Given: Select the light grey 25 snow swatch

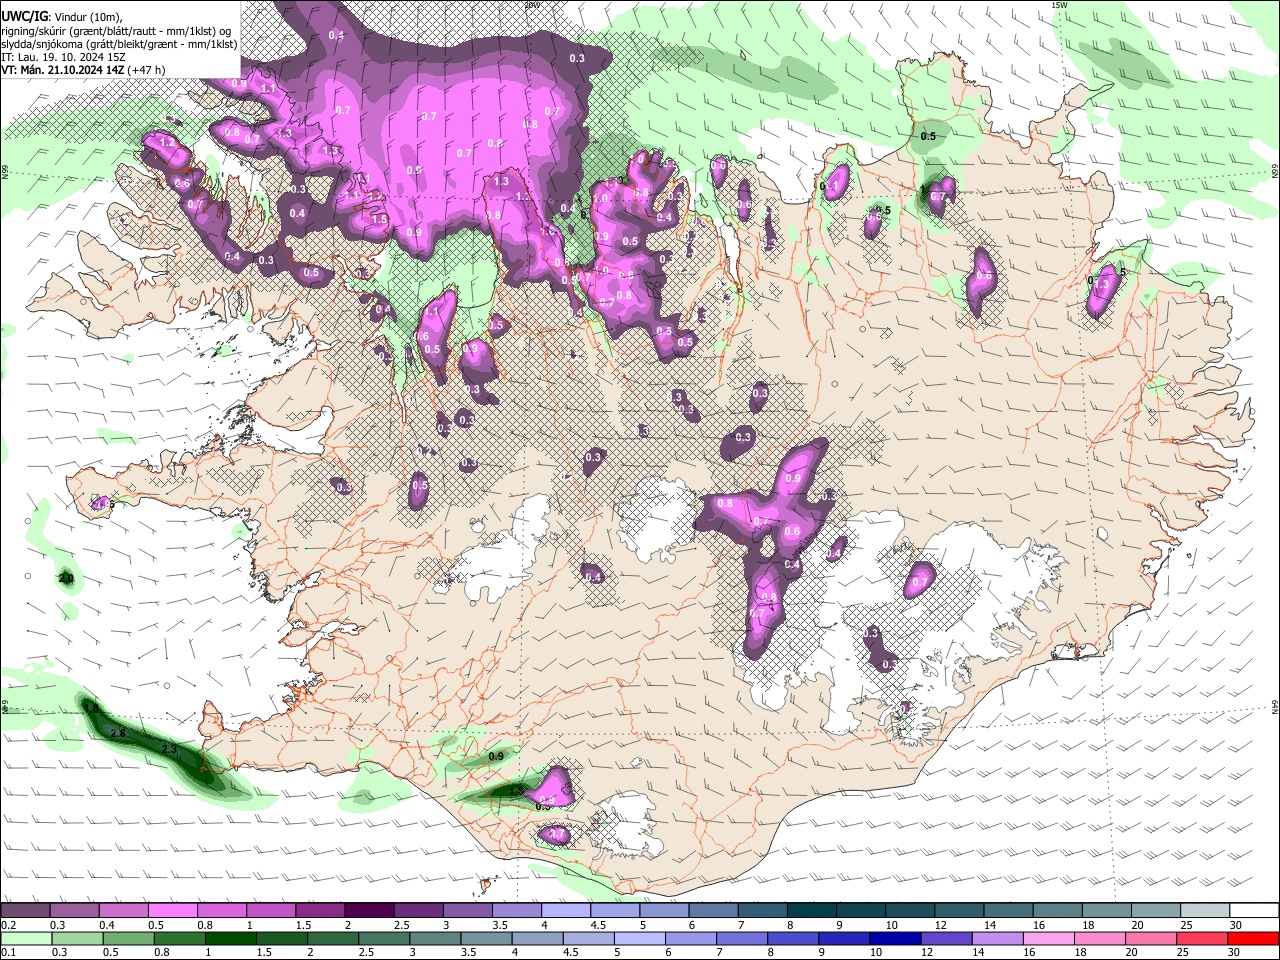Looking at the screenshot, I should point(1206,911).
